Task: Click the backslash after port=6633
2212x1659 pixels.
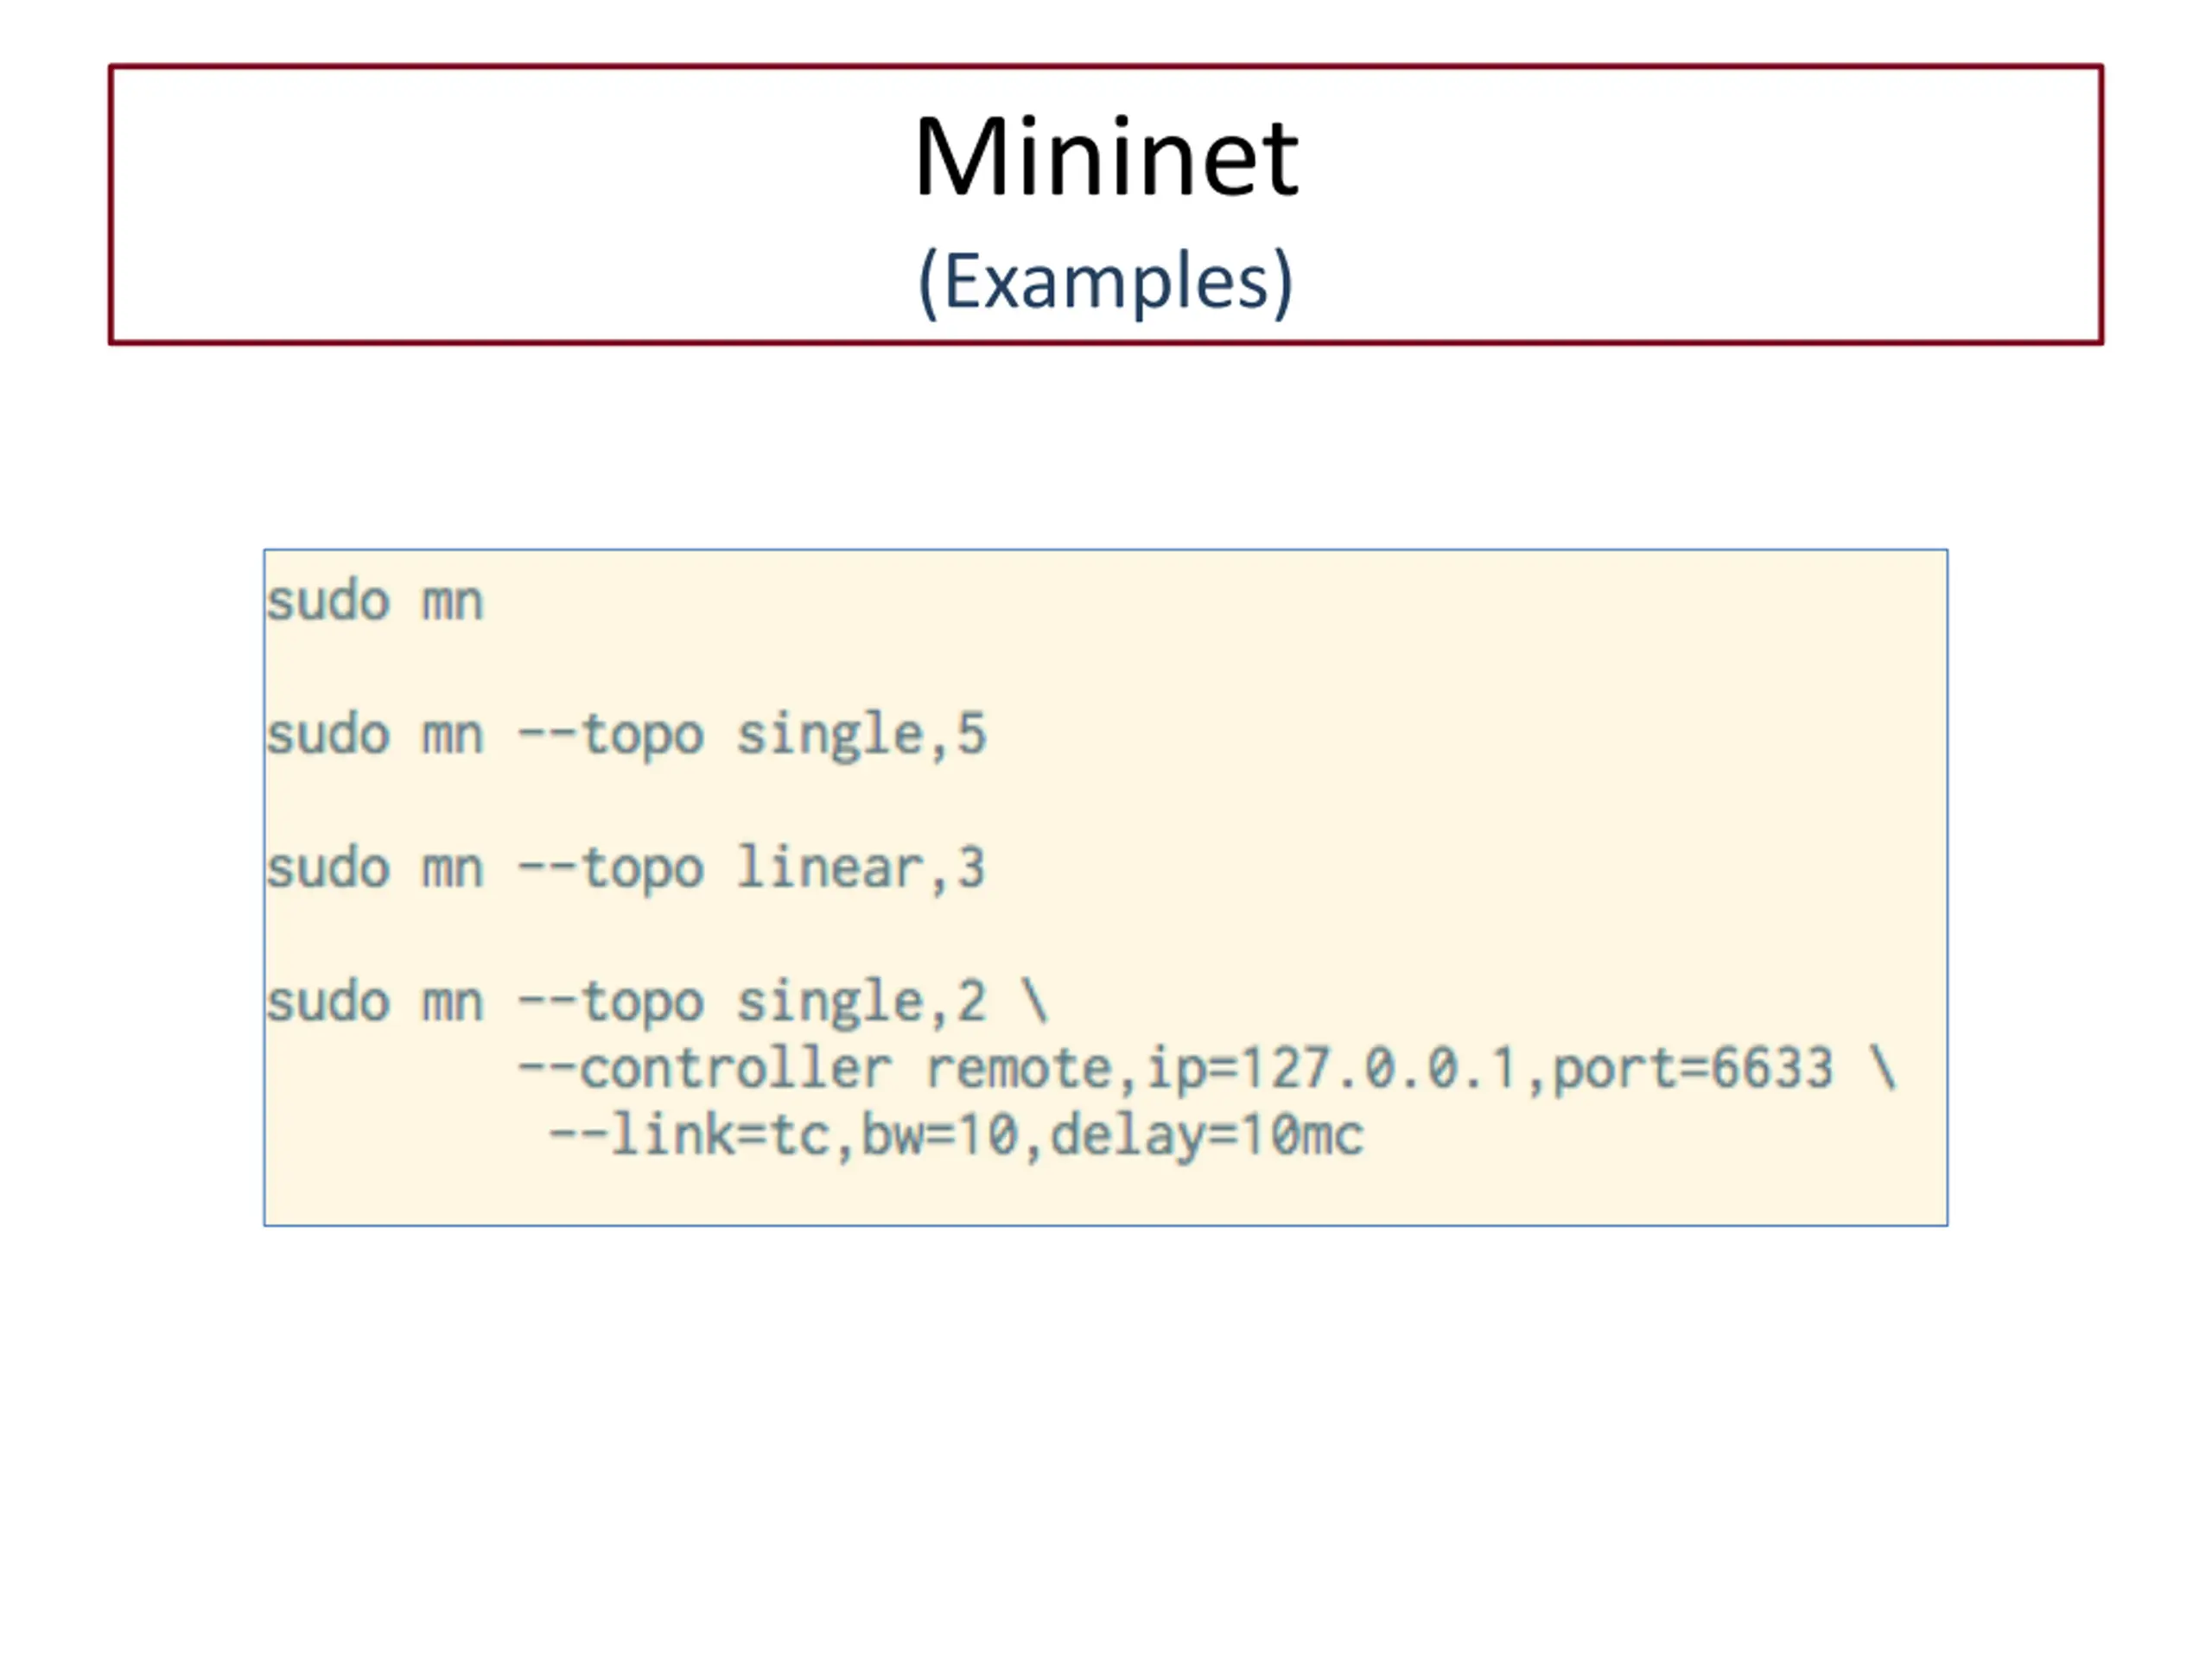Action: coord(1883,1068)
